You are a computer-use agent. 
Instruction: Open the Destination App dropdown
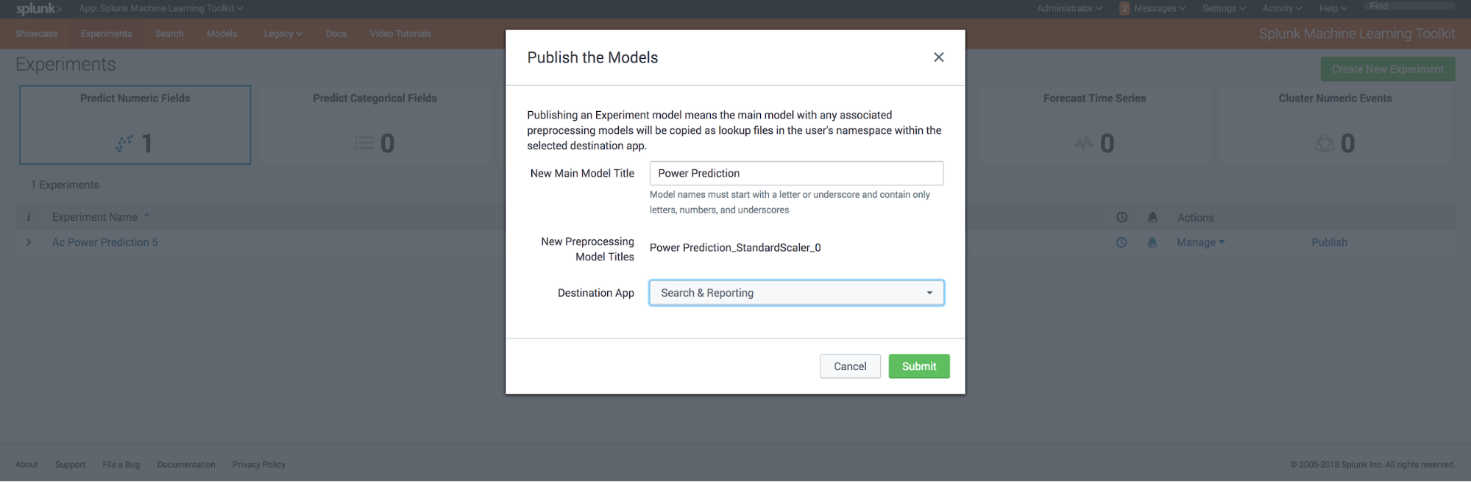tap(796, 293)
